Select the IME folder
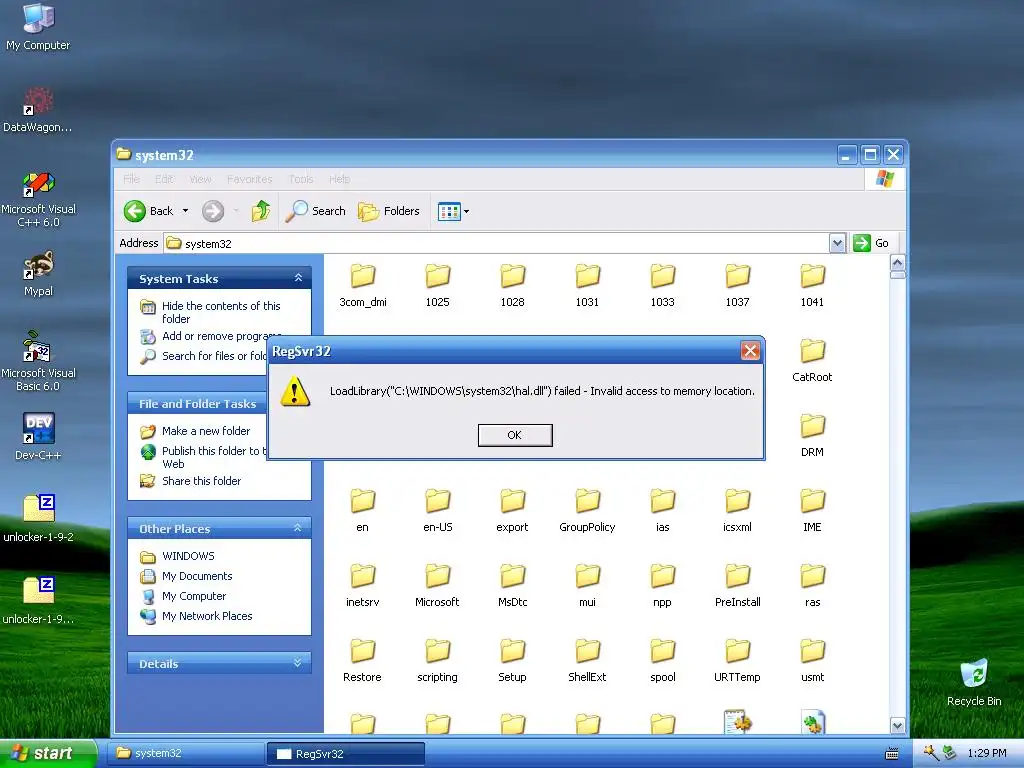Viewport: 1024px width, 768px height. tap(812, 511)
